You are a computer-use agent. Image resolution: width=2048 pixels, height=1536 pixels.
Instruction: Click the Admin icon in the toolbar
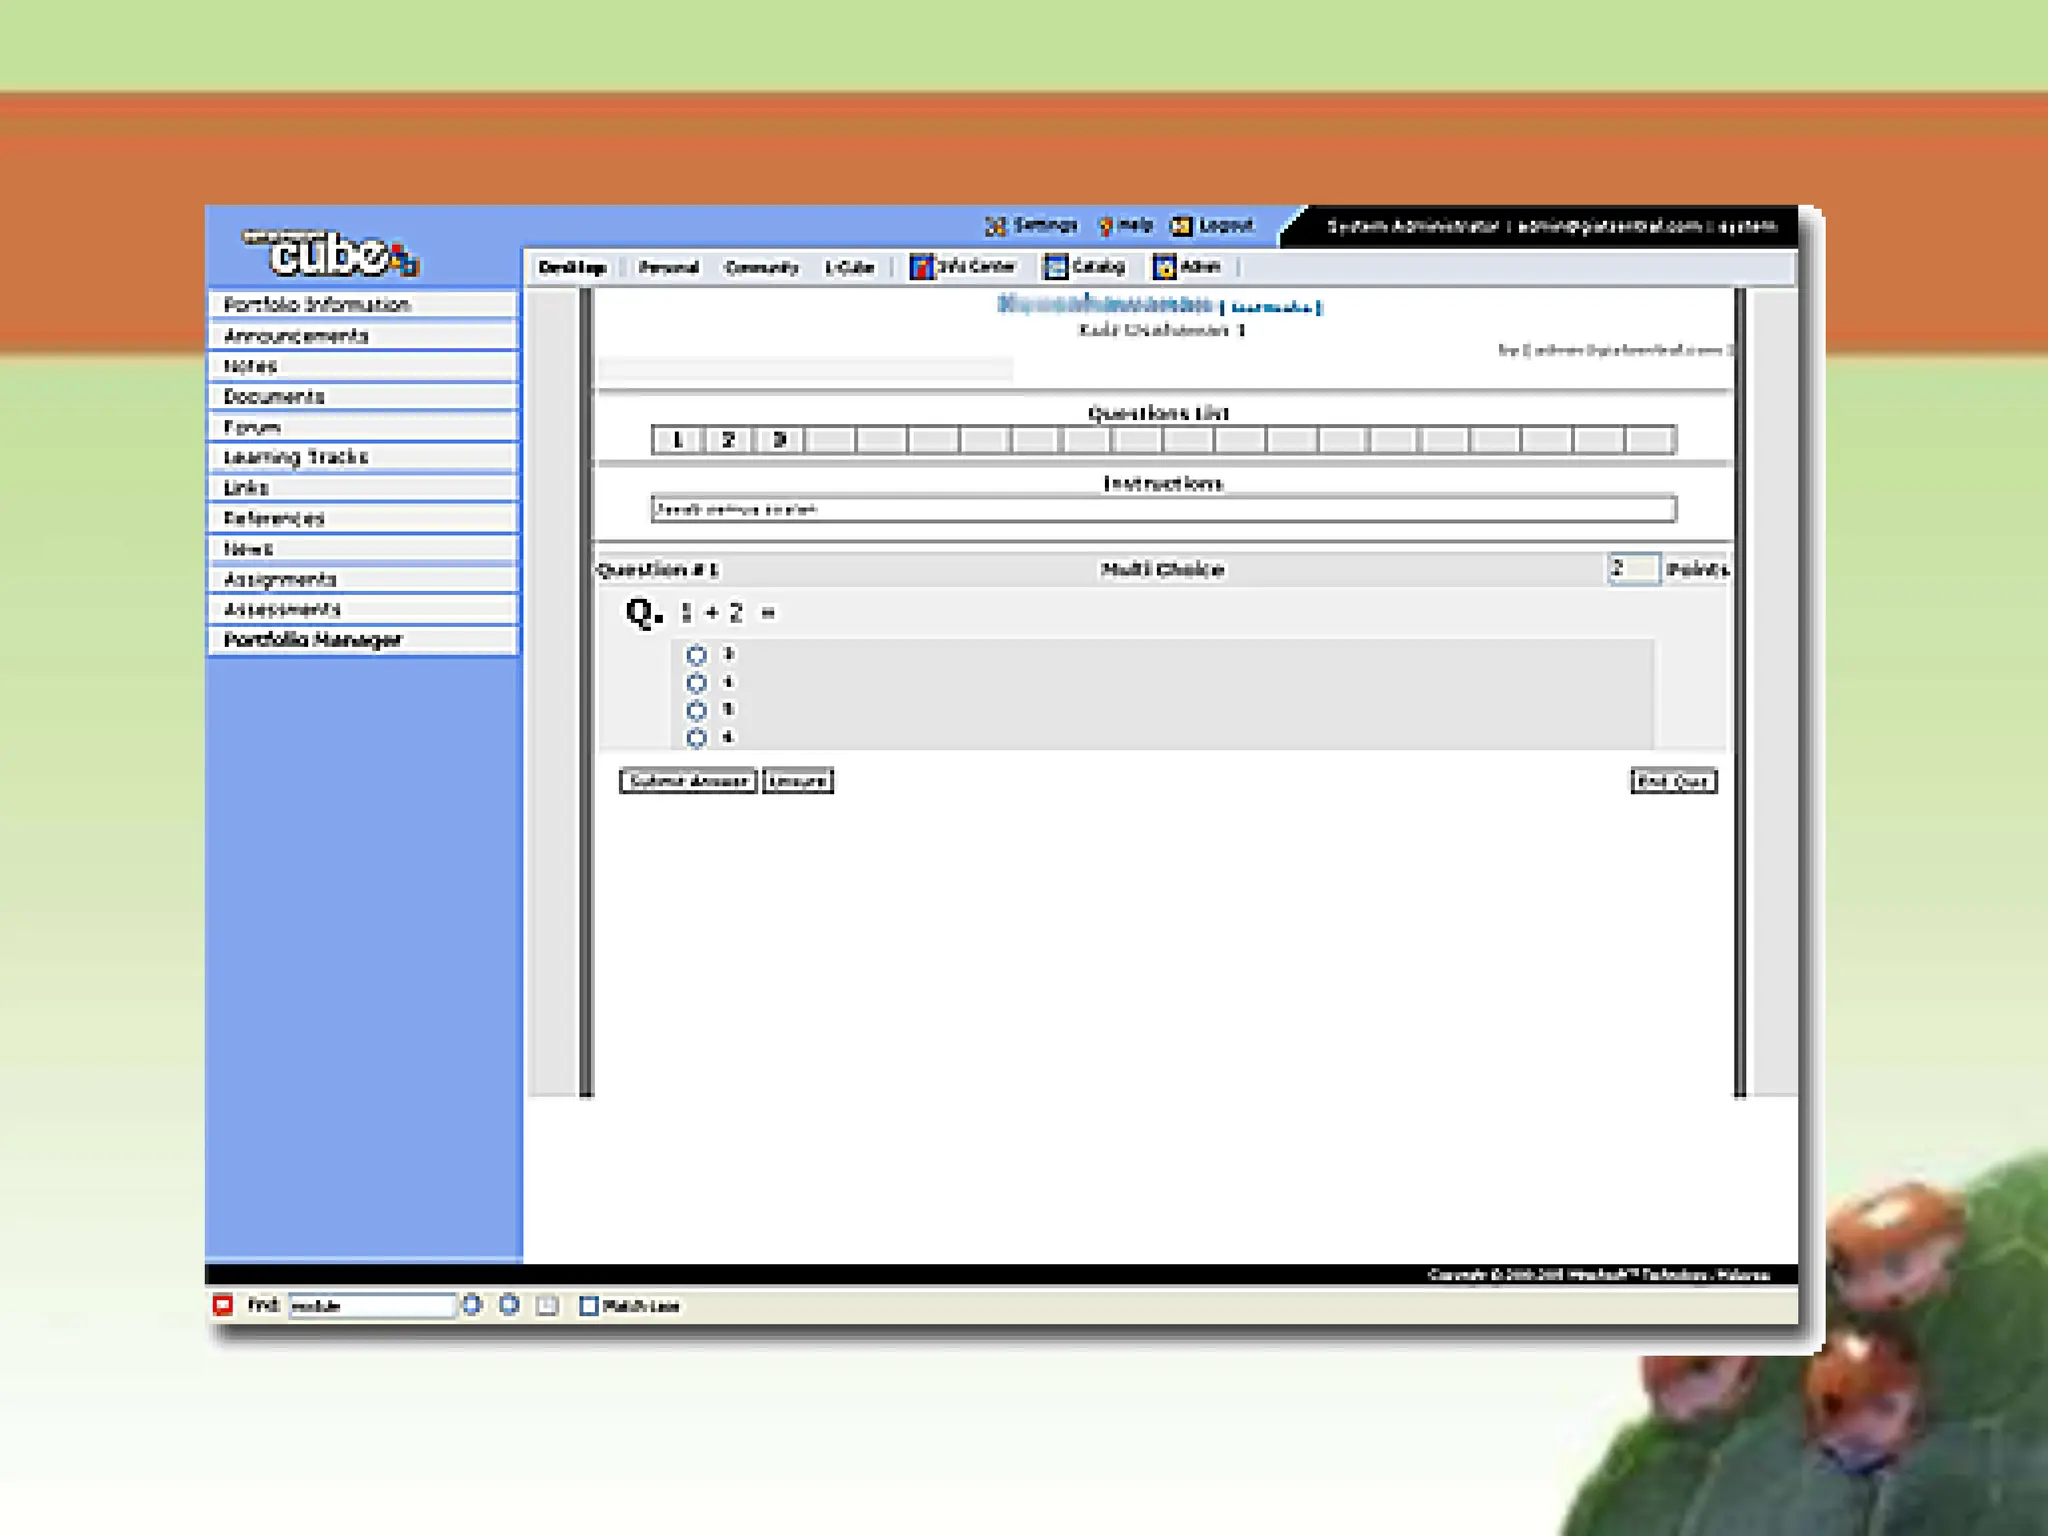pos(1164,267)
